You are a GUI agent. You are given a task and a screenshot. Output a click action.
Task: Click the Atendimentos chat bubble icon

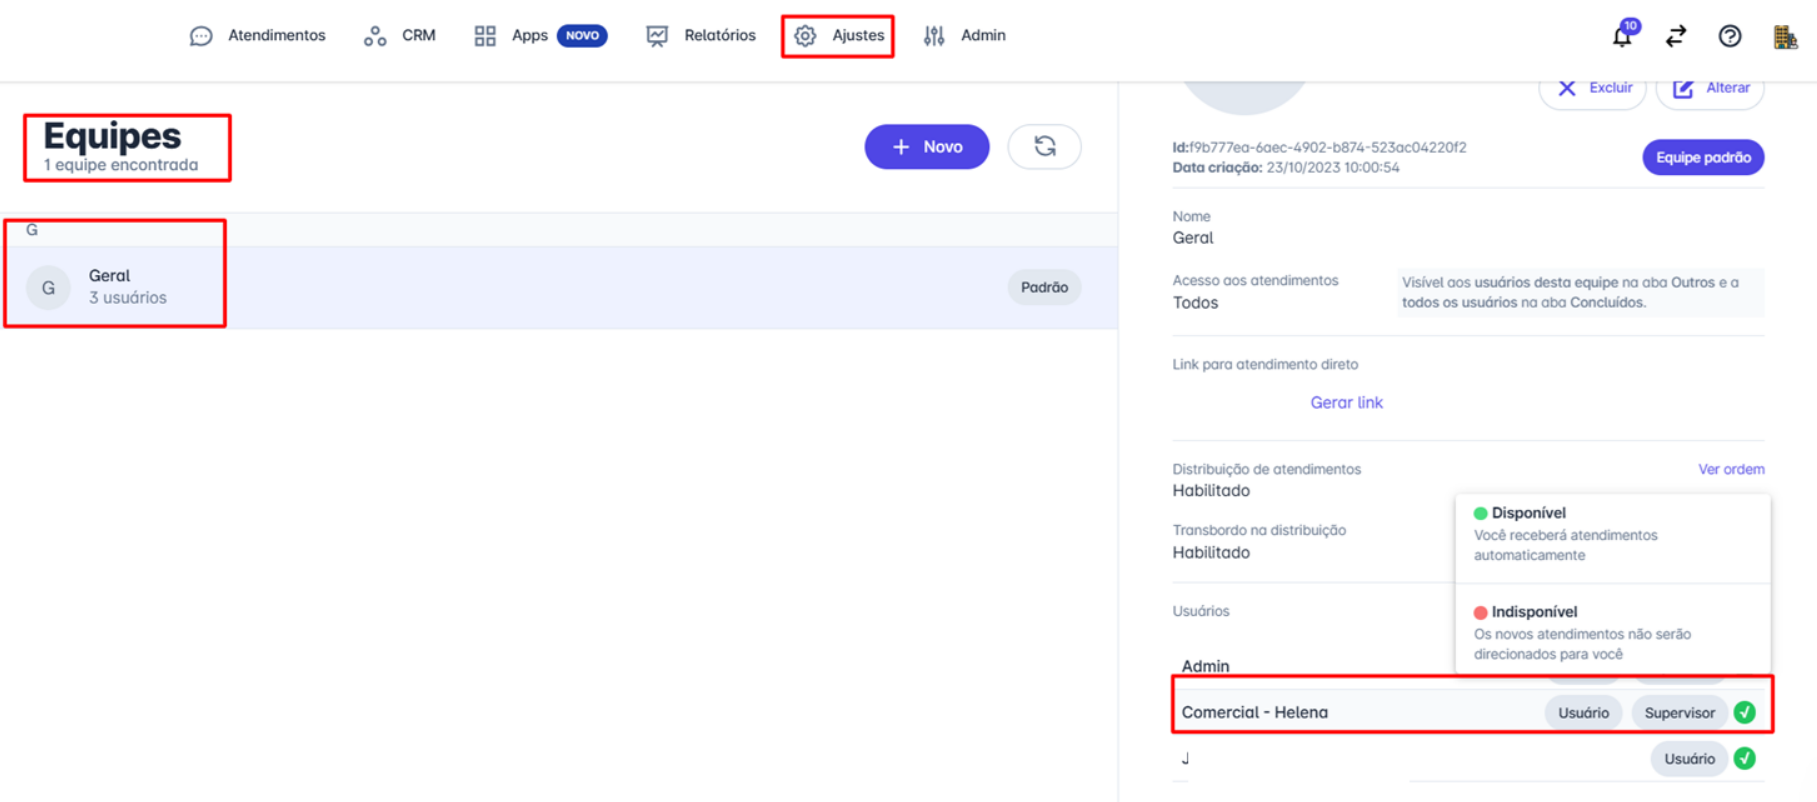point(201,36)
